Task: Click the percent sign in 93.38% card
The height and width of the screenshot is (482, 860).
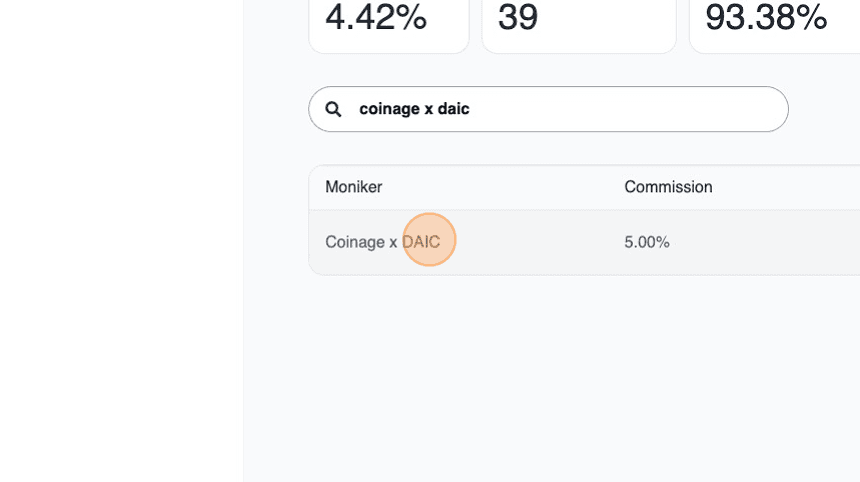Action: 811,17
